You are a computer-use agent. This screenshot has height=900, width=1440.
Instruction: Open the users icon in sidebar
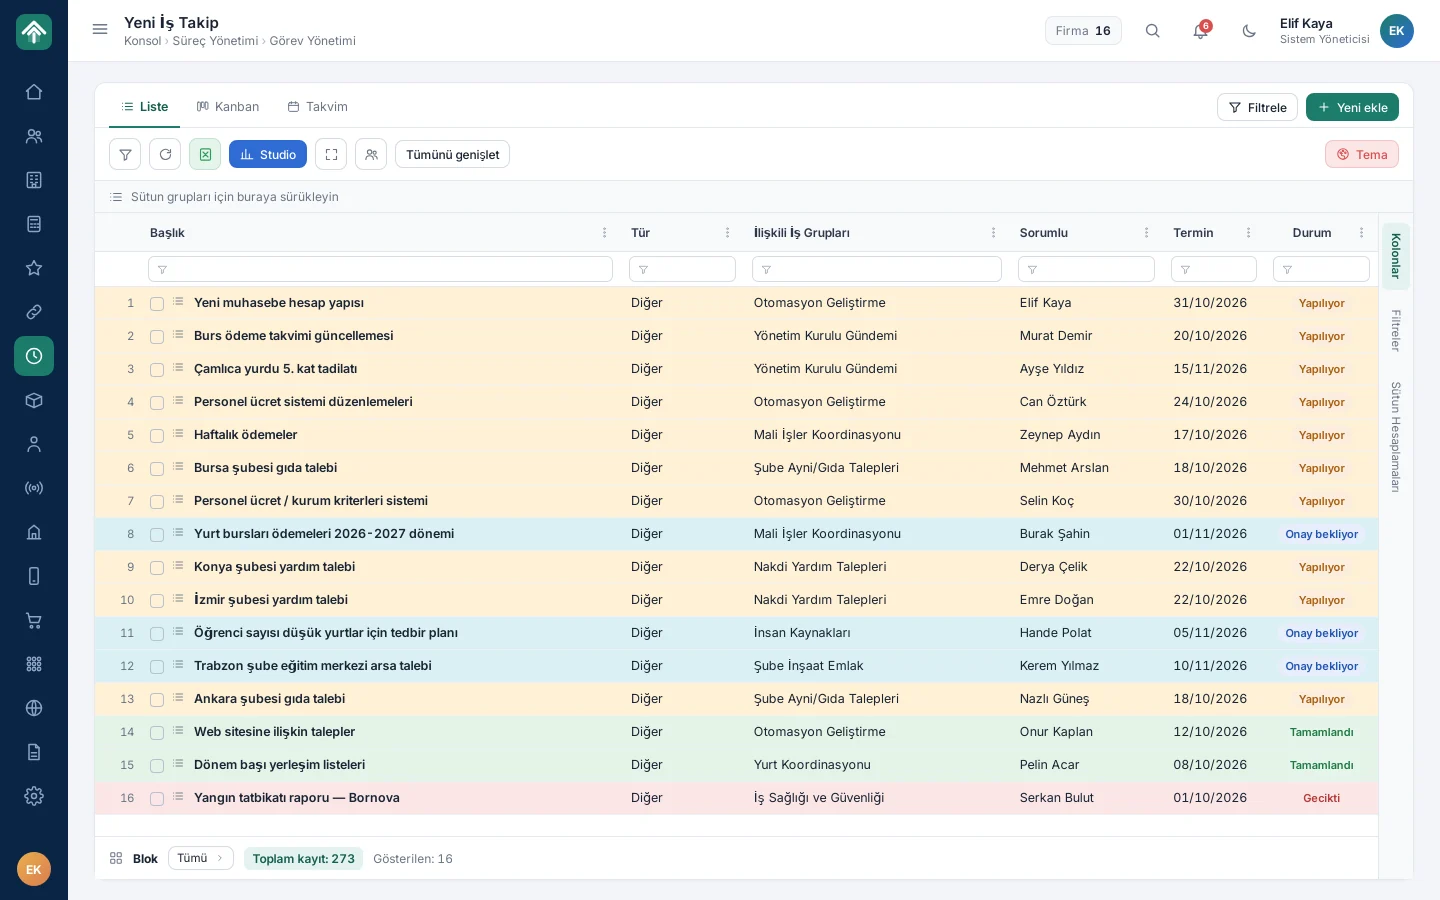[34, 136]
